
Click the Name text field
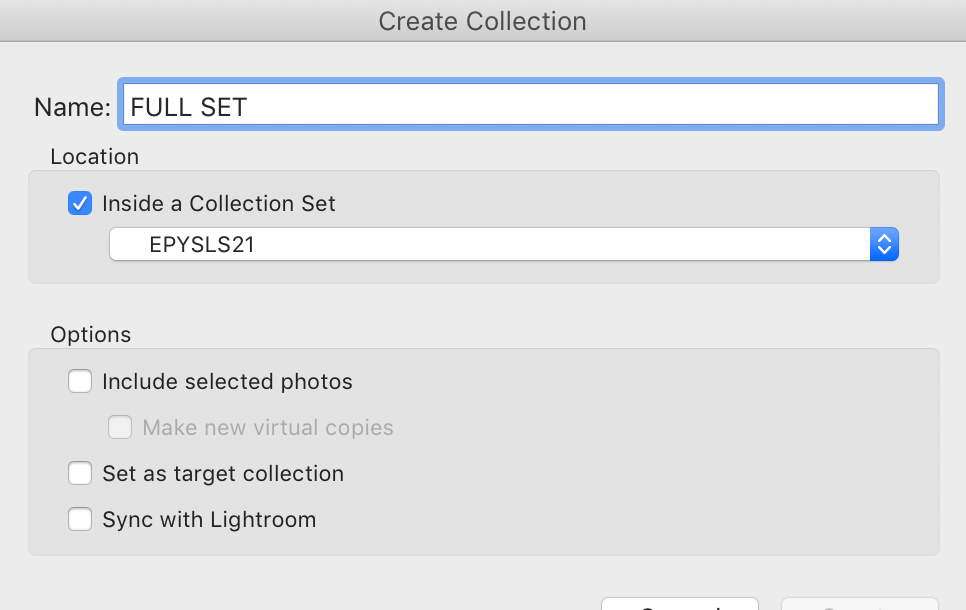pyautogui.click(x=530, y=105)
